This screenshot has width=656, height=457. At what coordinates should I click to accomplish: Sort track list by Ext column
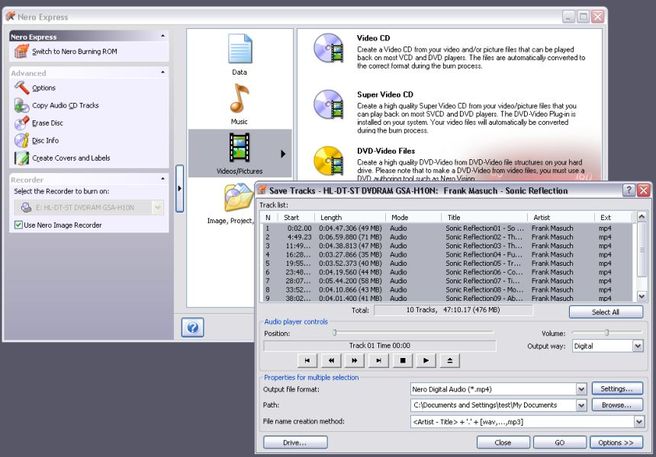point(613,217)
